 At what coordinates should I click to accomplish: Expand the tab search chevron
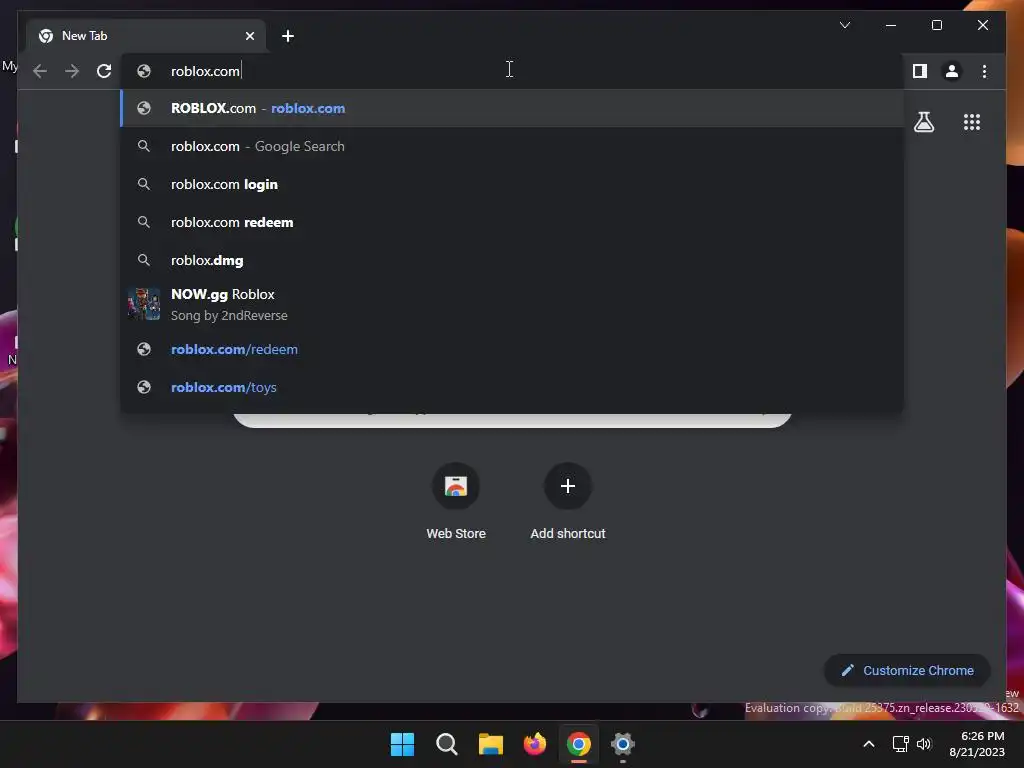point(844,25)
